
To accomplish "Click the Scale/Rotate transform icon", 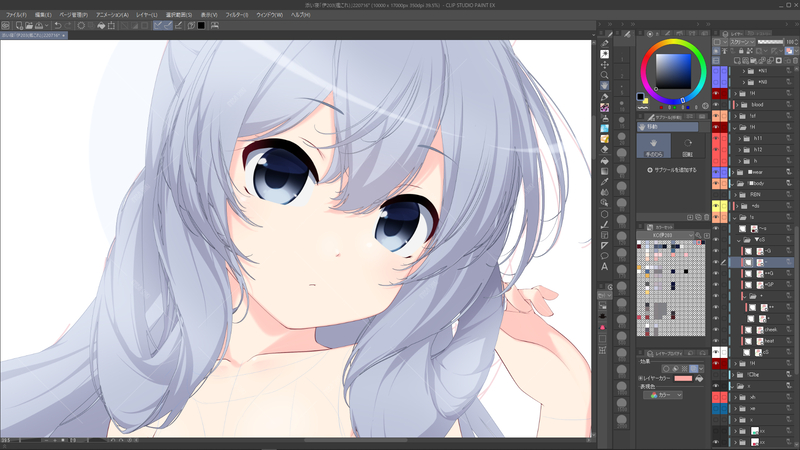I will (111, 25).
